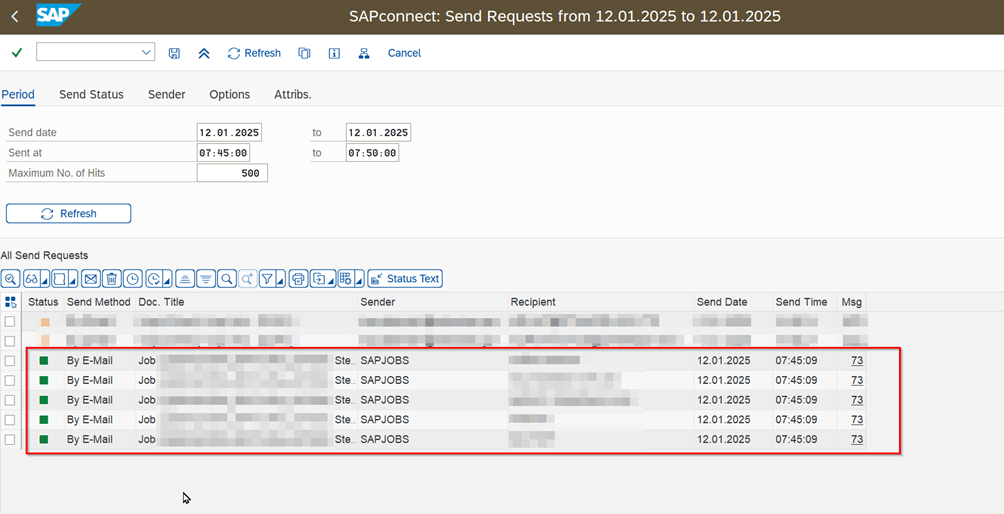
Task: Click the details magnifier icon in list toolbar
Action: pos(10,279)
